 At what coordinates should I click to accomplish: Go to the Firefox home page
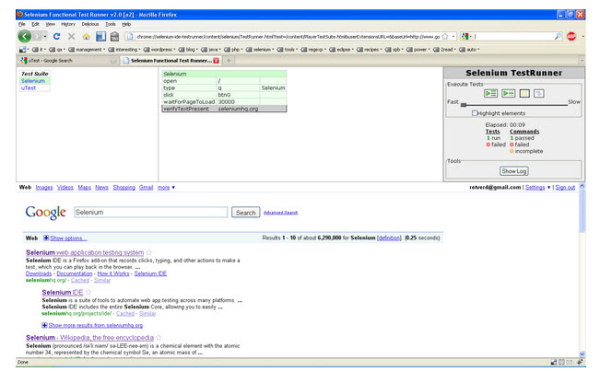point(86,36)
